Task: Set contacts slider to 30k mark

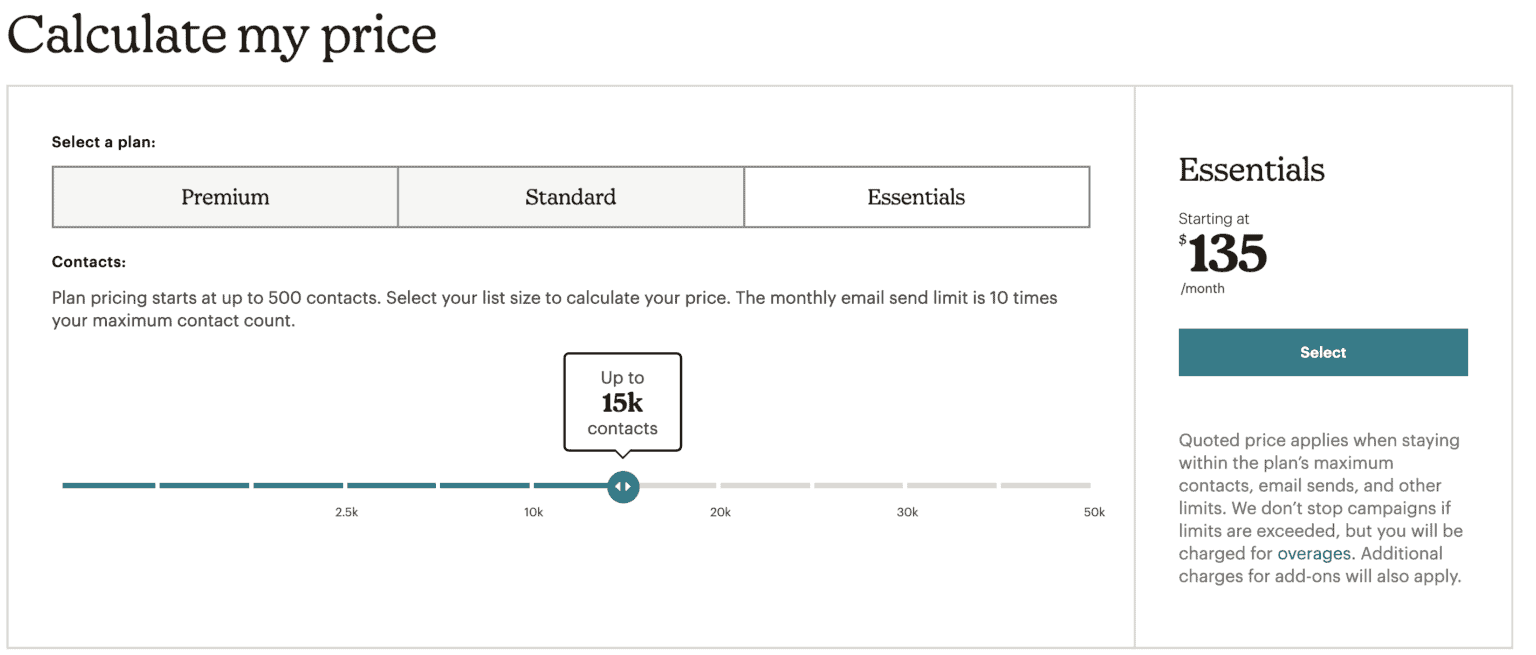Action: (907, 512)
